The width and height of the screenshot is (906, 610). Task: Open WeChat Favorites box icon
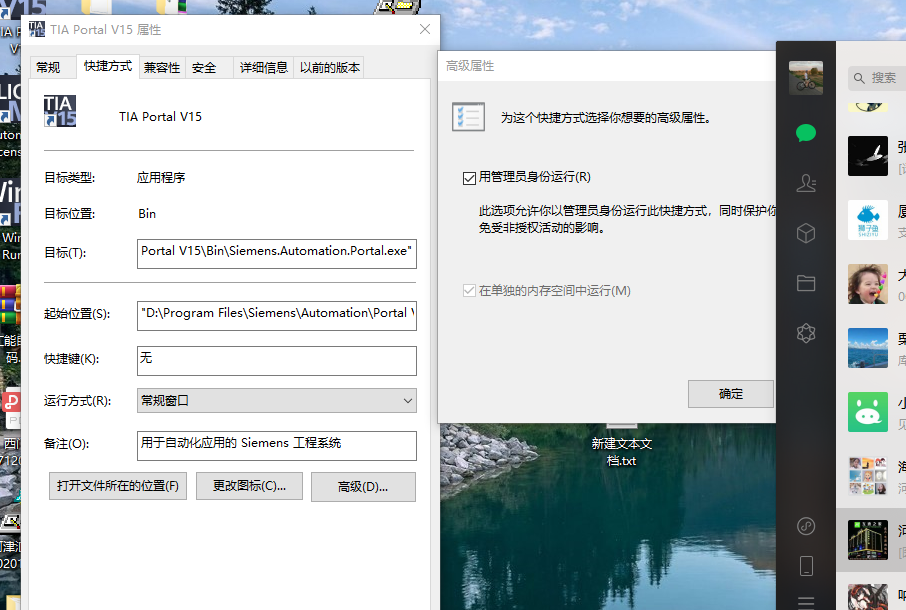tap(806, 233)
